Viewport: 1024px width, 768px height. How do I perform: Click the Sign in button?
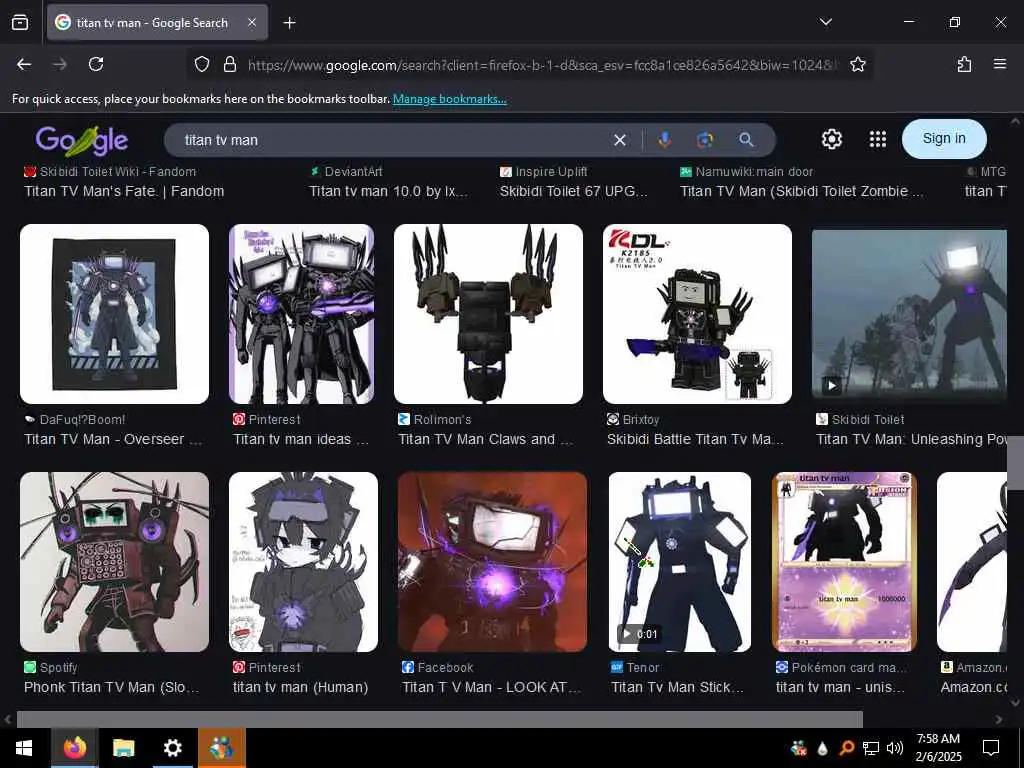[x=944, y=138]
